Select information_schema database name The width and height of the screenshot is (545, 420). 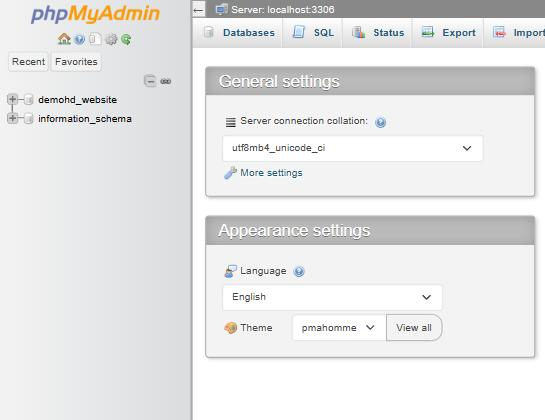pos(85,119)
